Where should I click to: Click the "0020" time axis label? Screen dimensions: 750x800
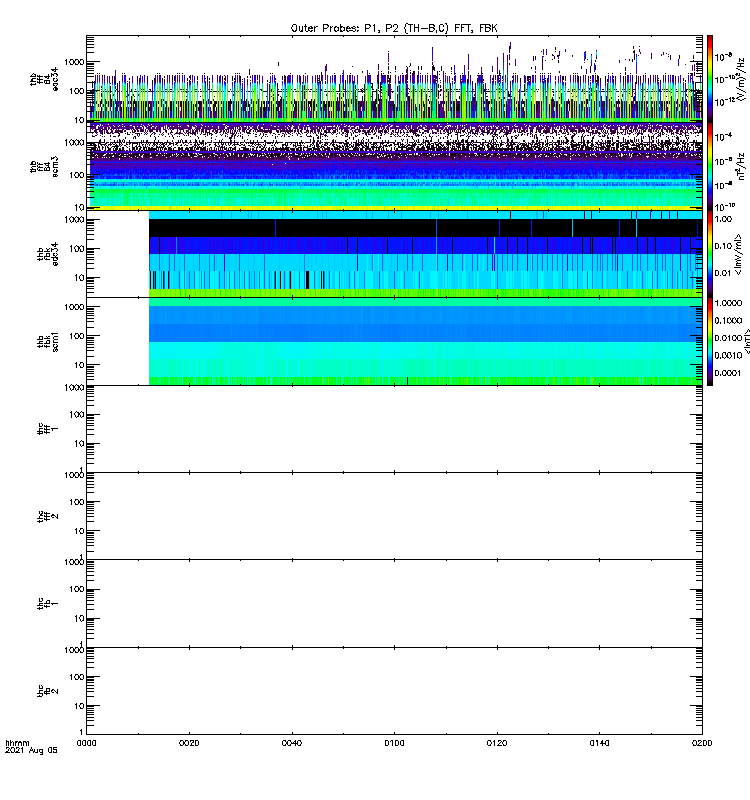pyautogui.click(x=189, y=743)
